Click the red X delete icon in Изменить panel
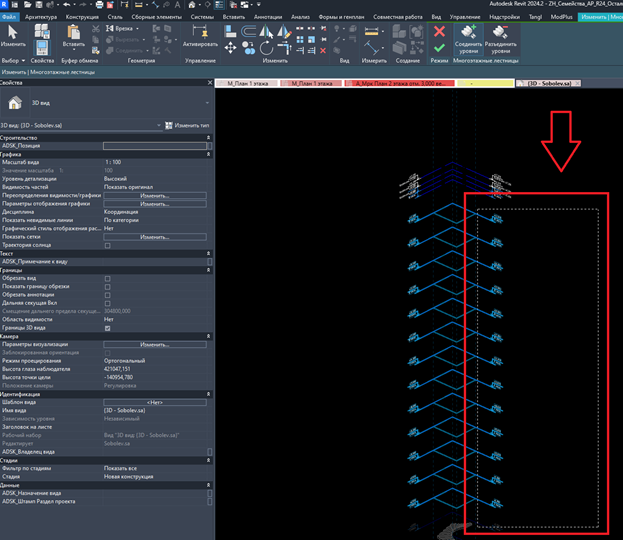 323,50
